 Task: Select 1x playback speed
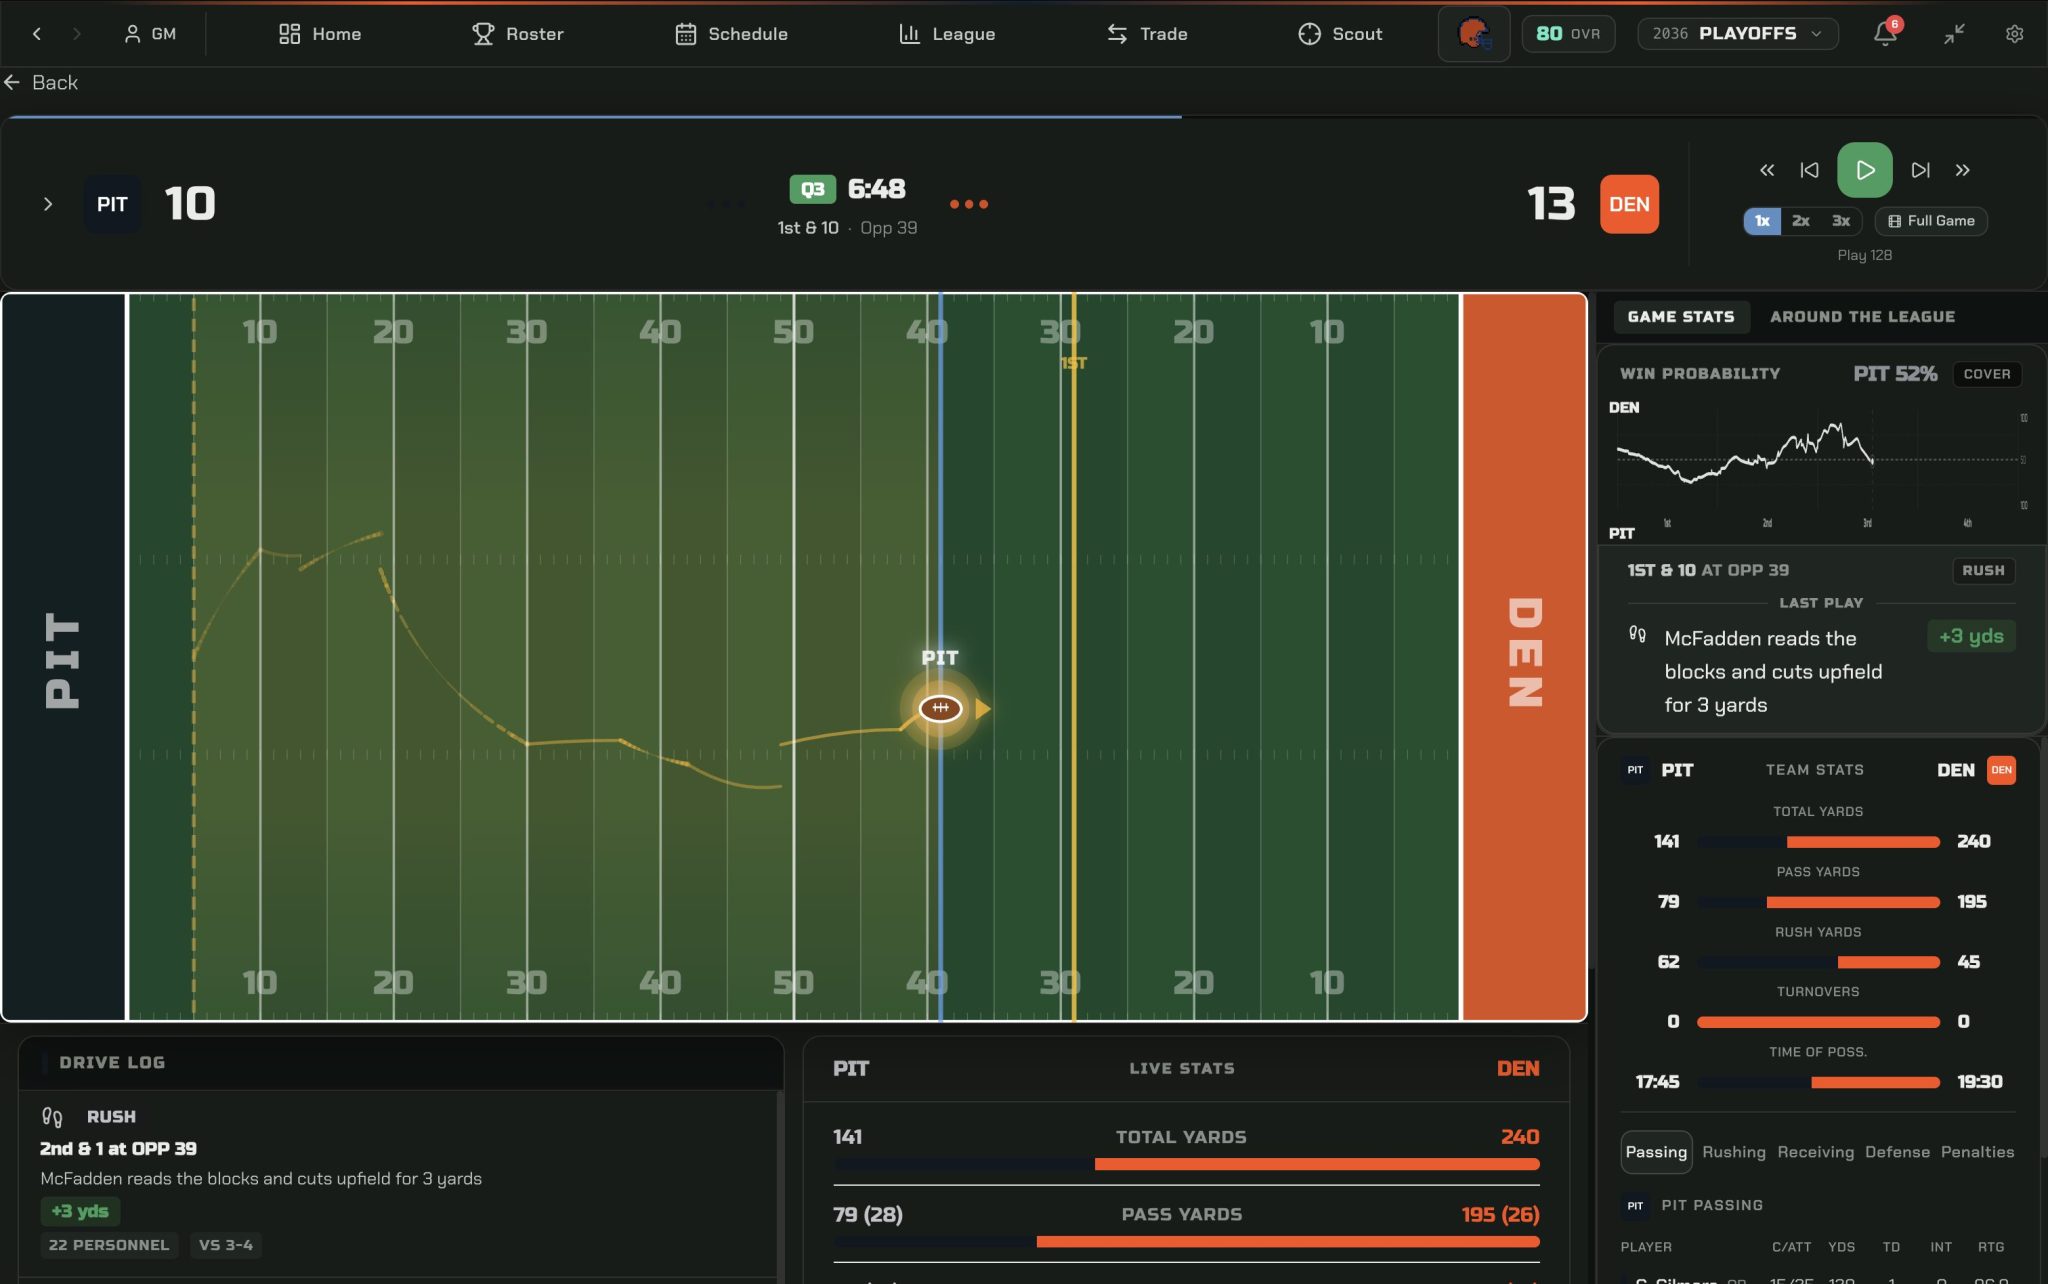click(1762, 221)
